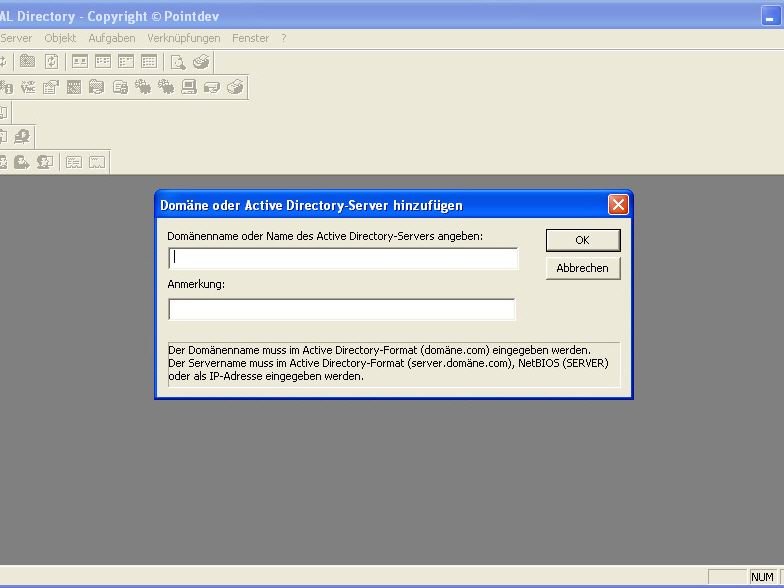The height and width of the screenshot is (588, 784).
Task: Focus the Domänenname input field
Action: (343, 258)
